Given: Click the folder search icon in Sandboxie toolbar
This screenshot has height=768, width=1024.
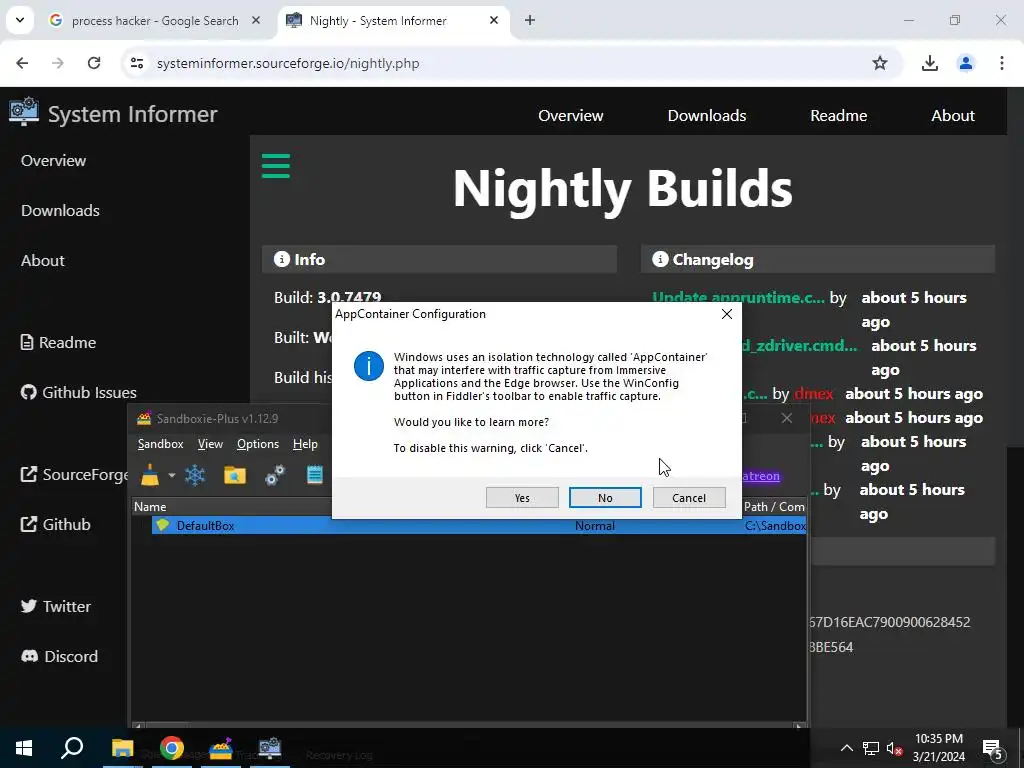Looking at the screenshot, I should [x=234, y=475].
